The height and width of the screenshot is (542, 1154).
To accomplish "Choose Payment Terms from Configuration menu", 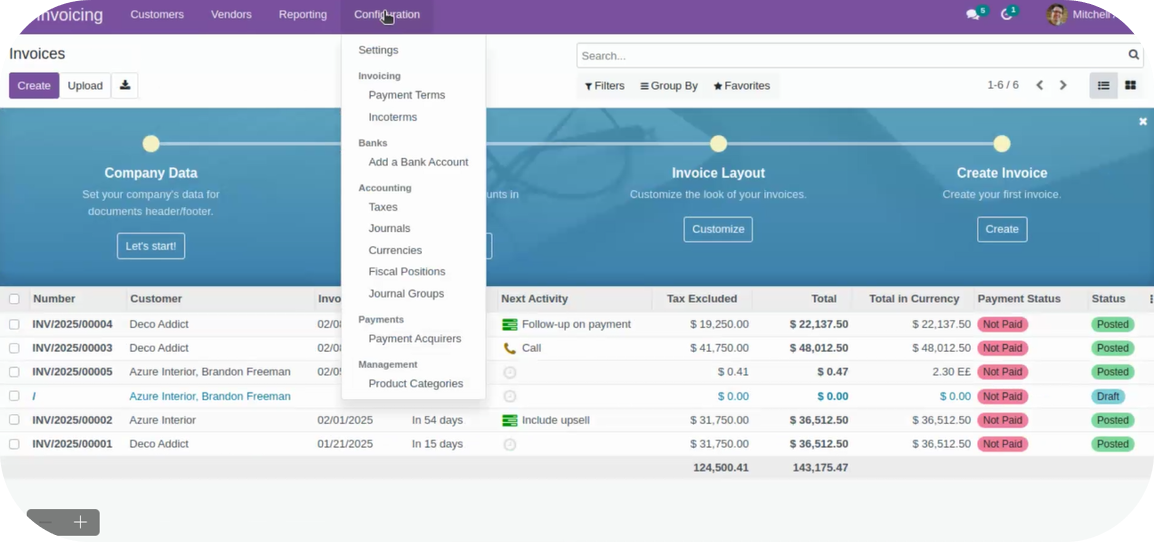I will click(x=406, y=95).
